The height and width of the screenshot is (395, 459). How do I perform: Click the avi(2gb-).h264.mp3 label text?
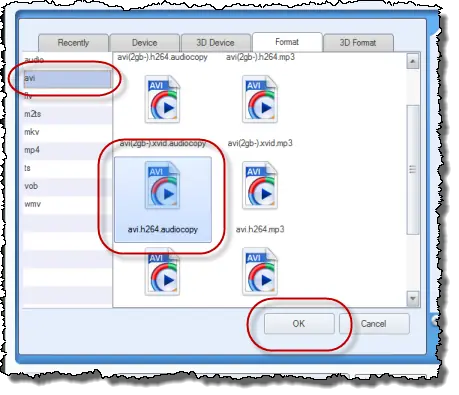coord(260,57)
